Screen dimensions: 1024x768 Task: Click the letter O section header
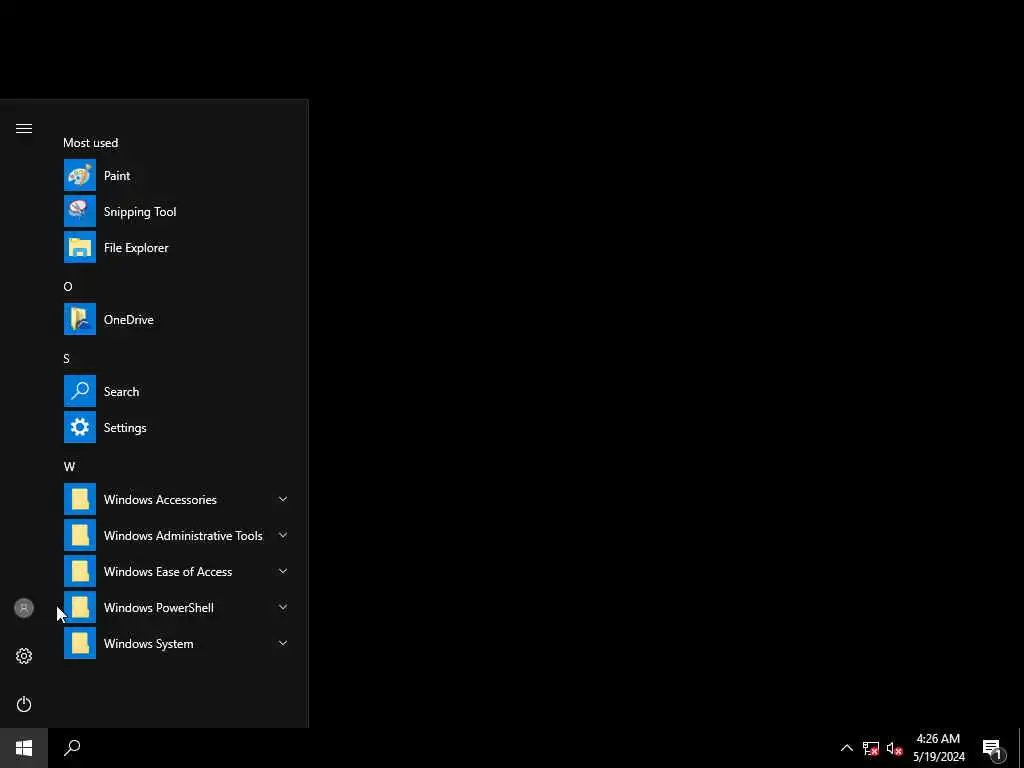tap(68, 286)
